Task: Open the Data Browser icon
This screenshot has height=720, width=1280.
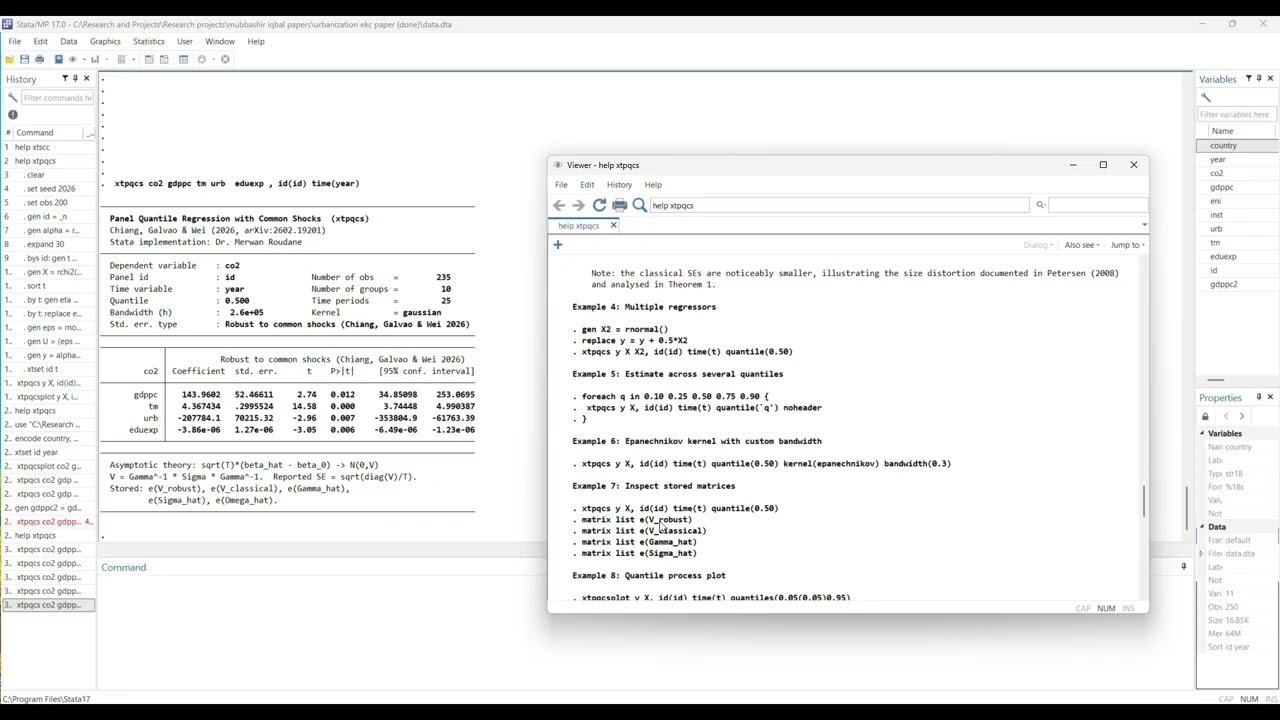Action: point(165,59)
